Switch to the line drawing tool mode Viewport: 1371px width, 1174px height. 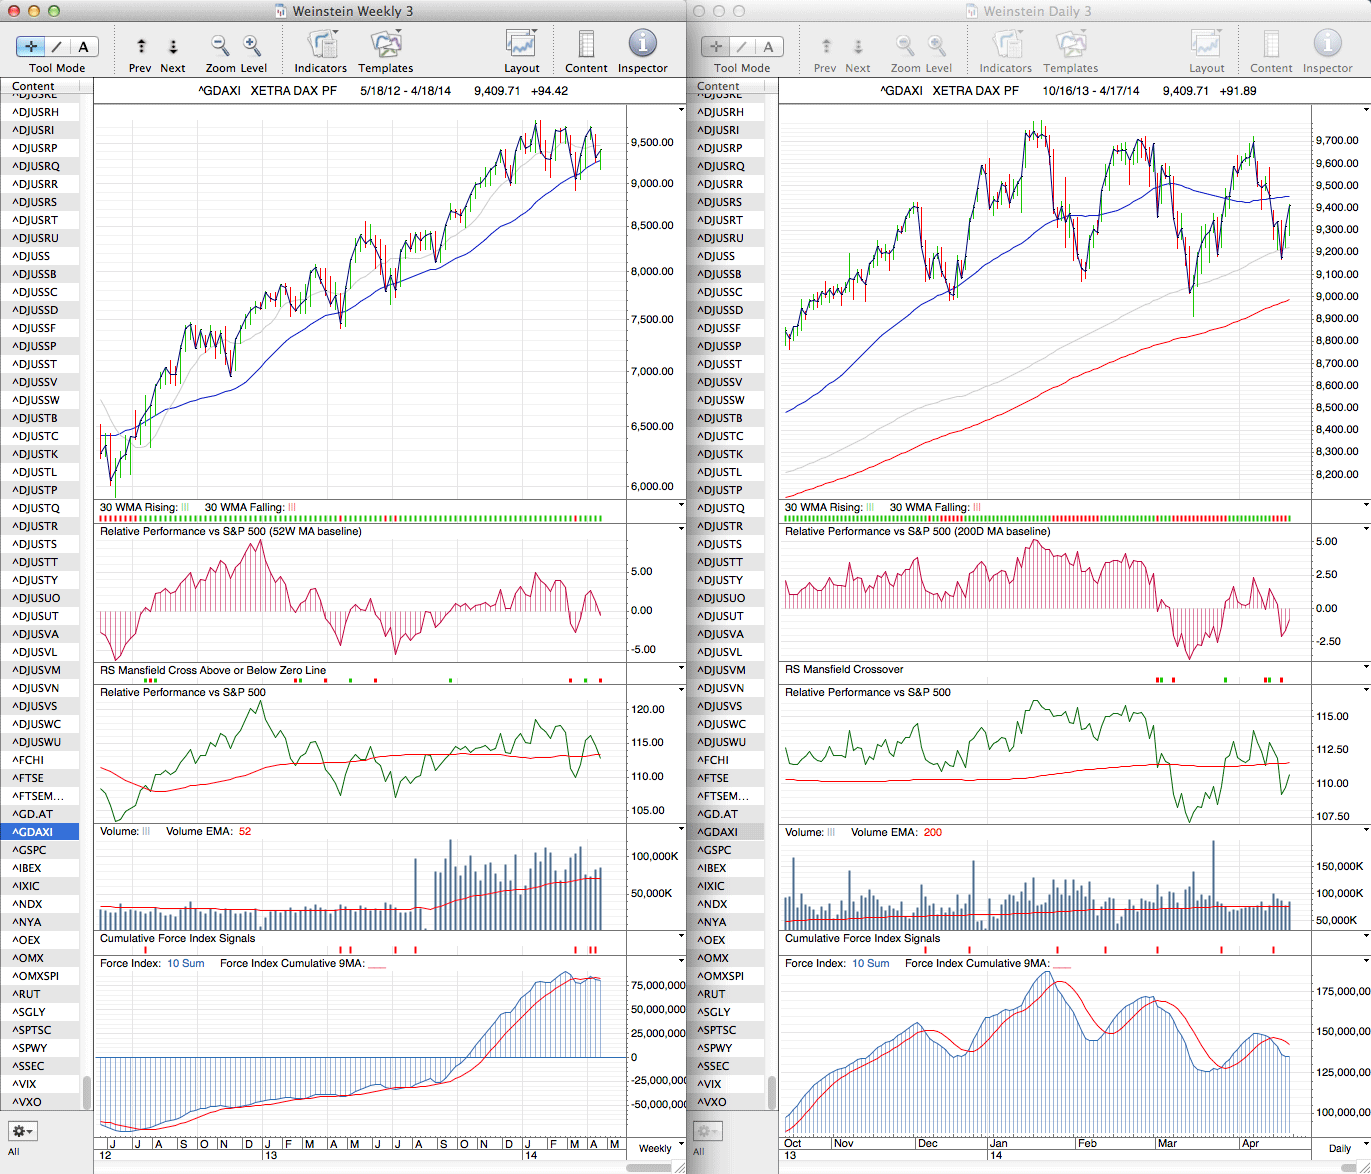(57, 47)
